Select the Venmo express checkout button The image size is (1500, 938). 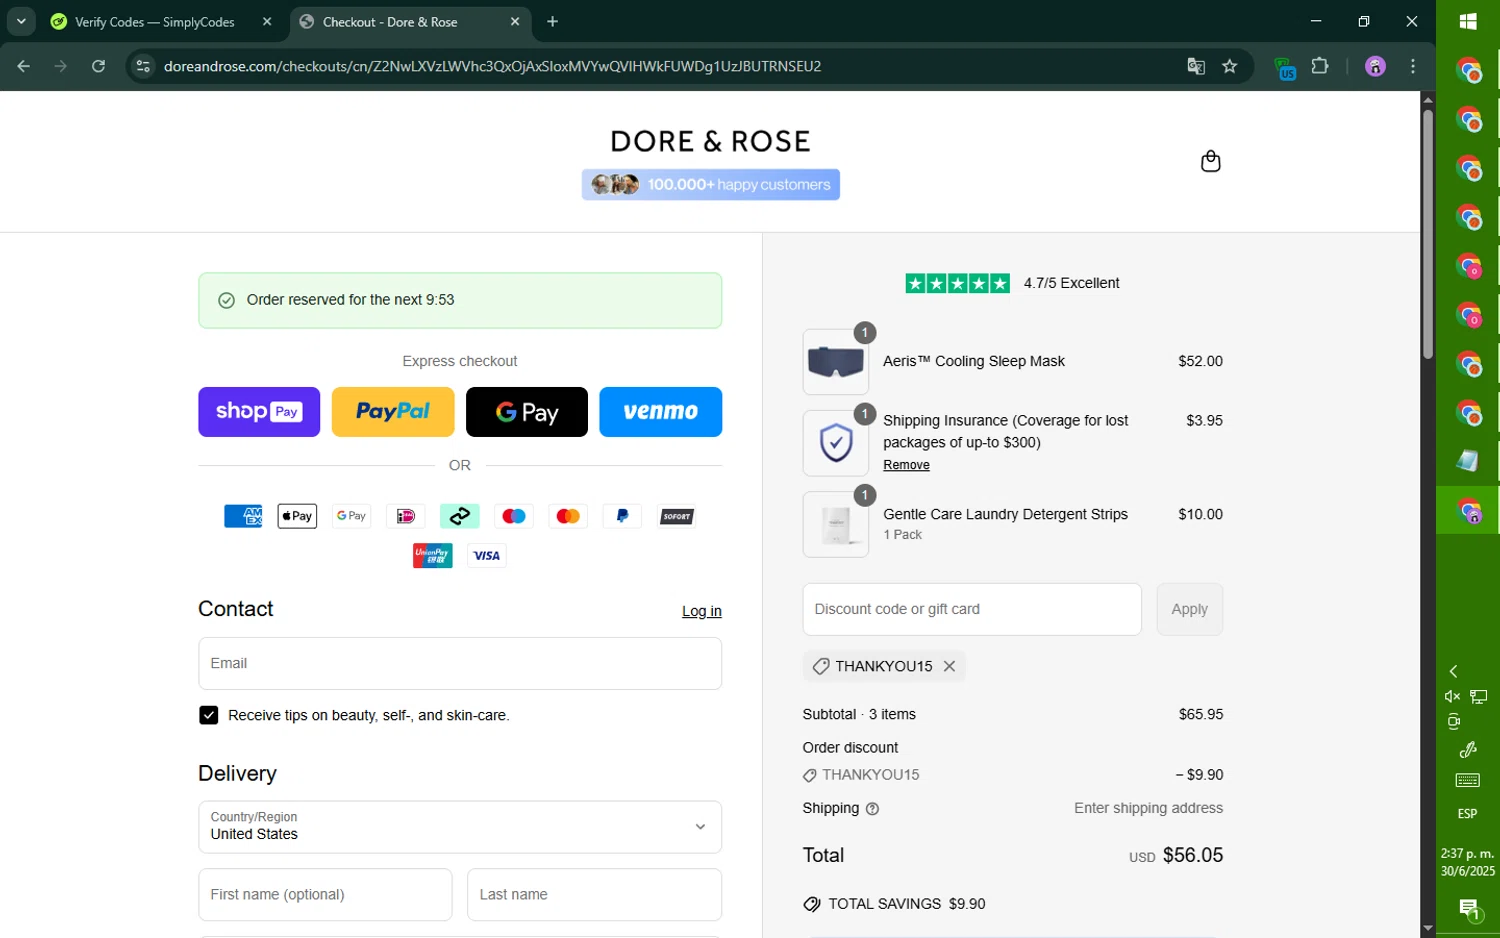pyautogui.click(x=660, y=412)
